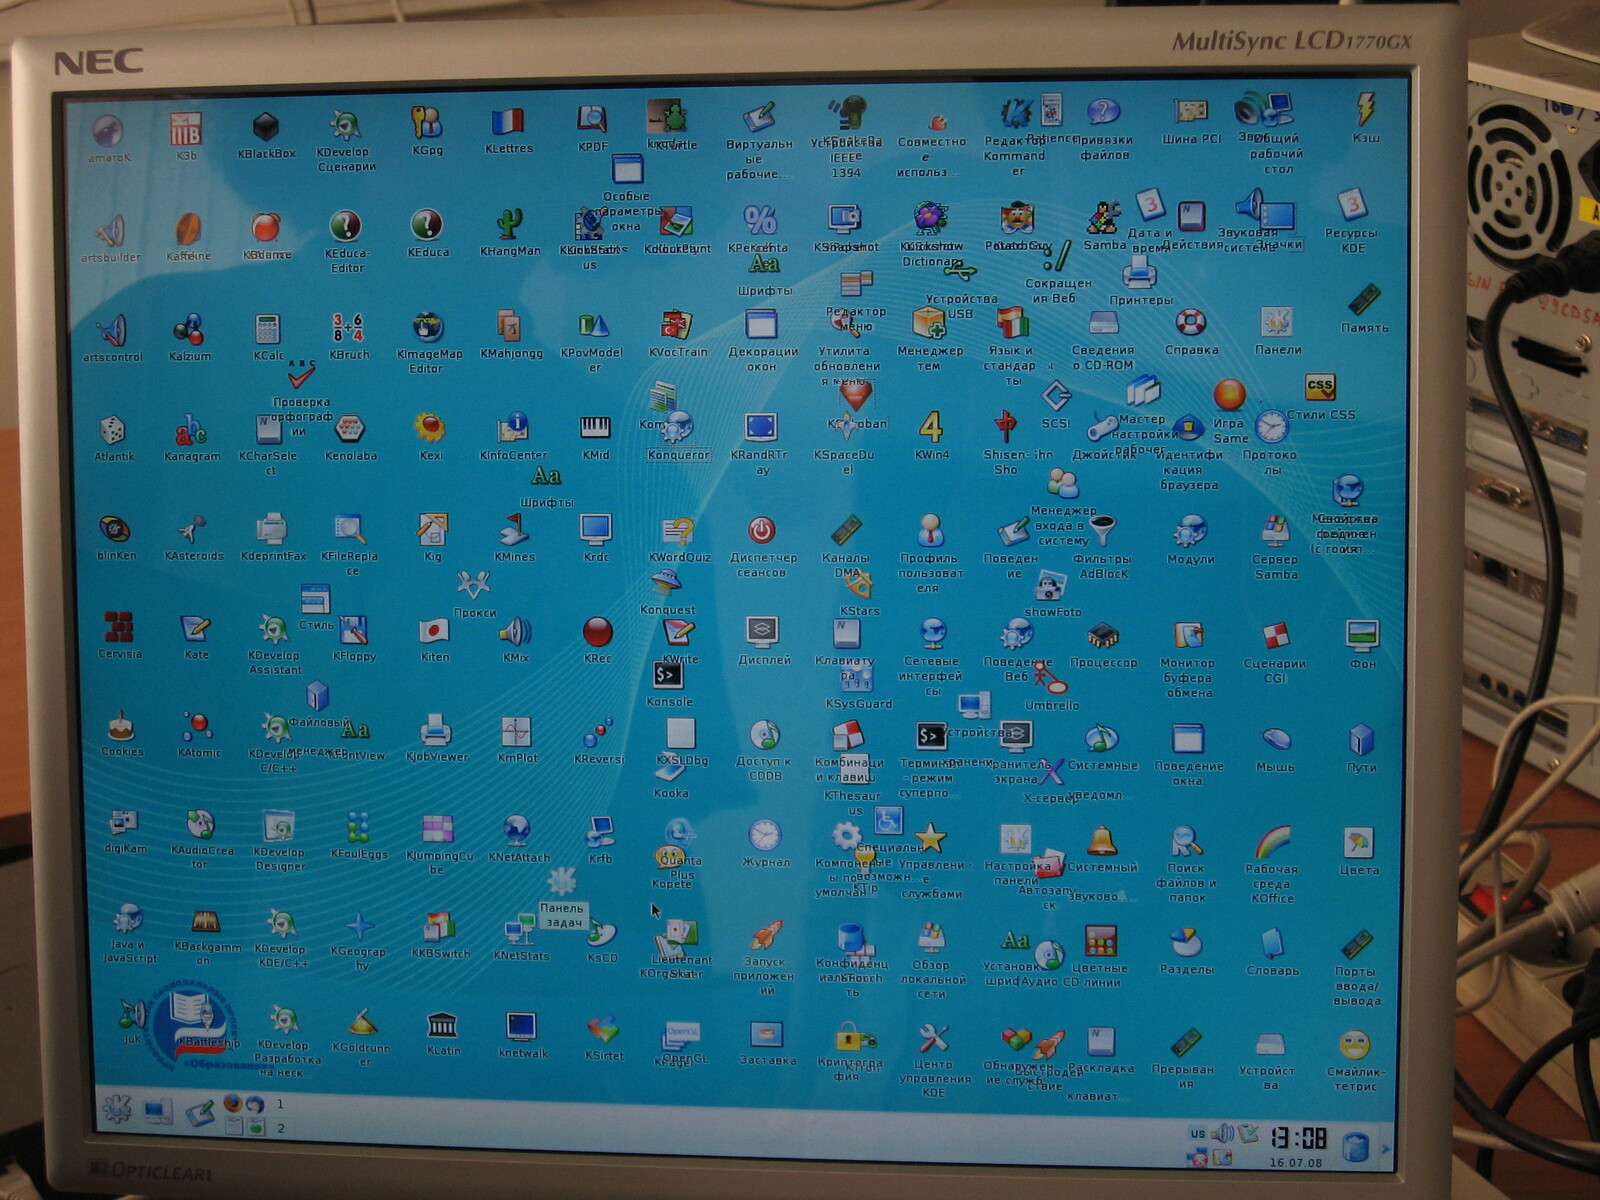1600x1200 pixels.
Task: Launch KMid piano keyboard icon
Action: 595,427
